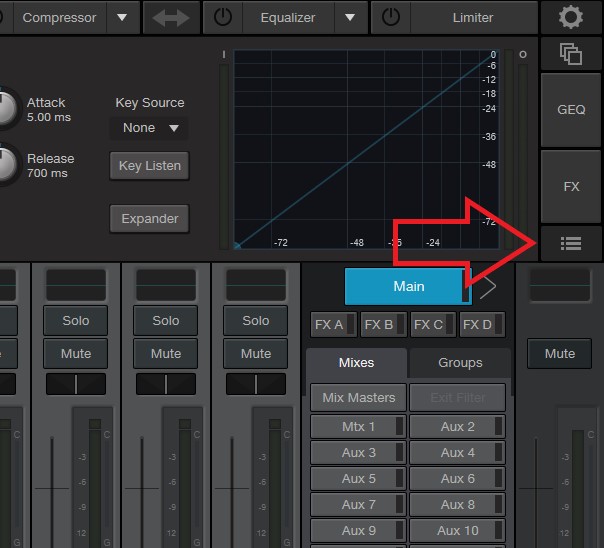Select the Aux 2 mix

tap(458, 427)
